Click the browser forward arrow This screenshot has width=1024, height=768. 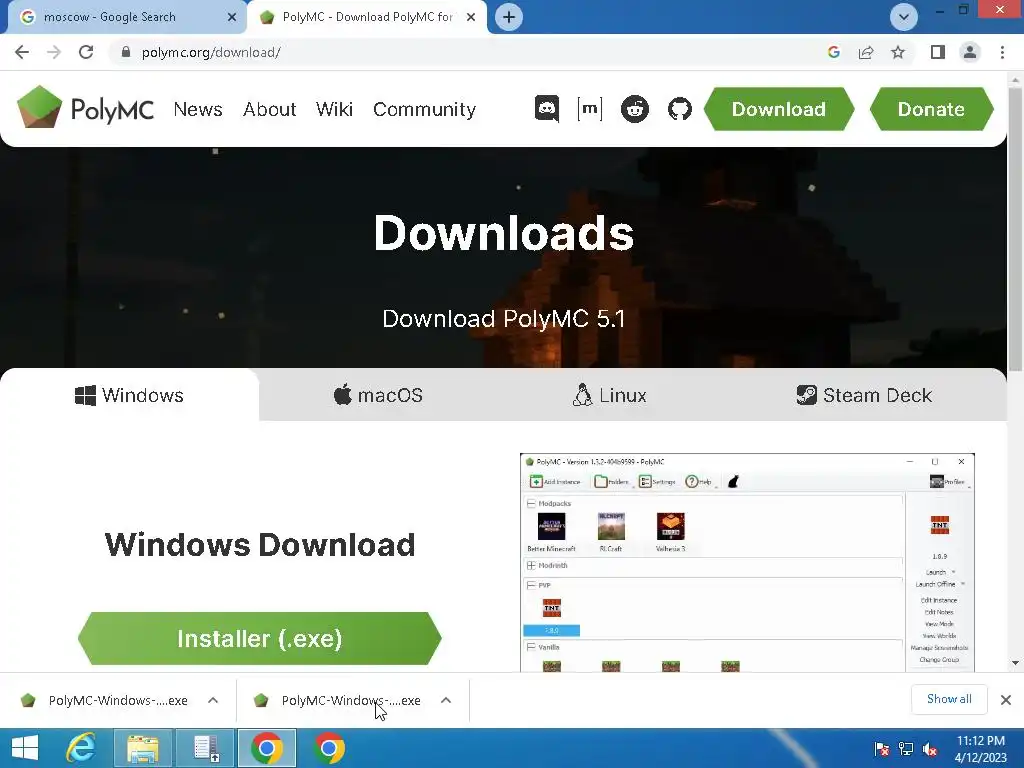(54, 52)
